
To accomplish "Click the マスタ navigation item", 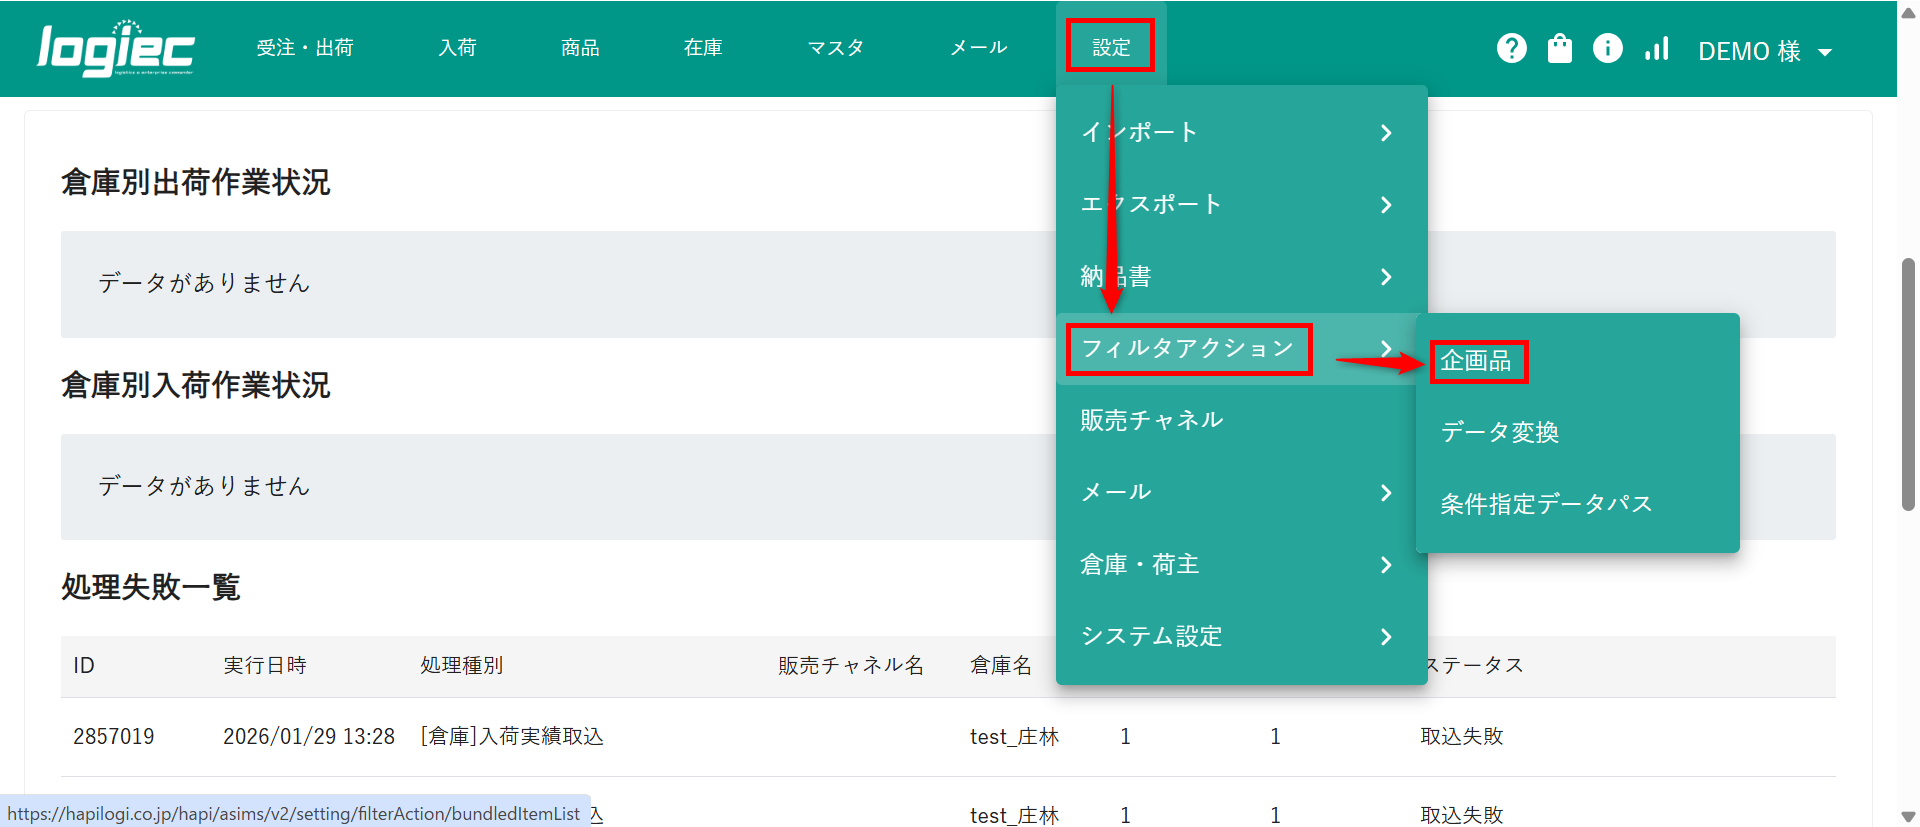I will point(835,47).
